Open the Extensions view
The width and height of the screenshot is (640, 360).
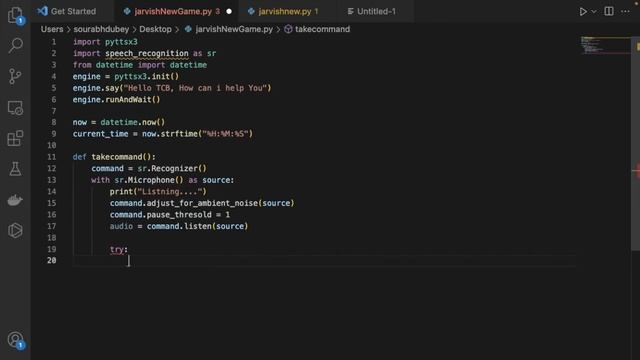click(15, 138)
